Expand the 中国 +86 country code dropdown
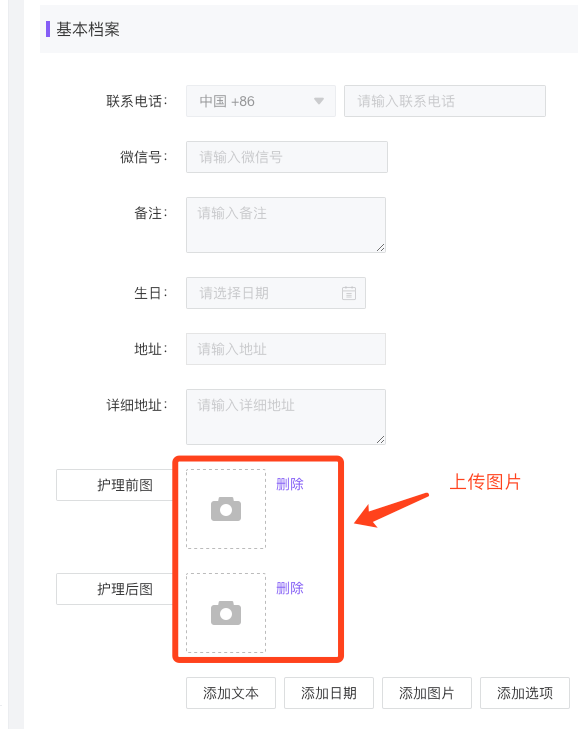This screenshot has width=578, height=729. point(261,101)
